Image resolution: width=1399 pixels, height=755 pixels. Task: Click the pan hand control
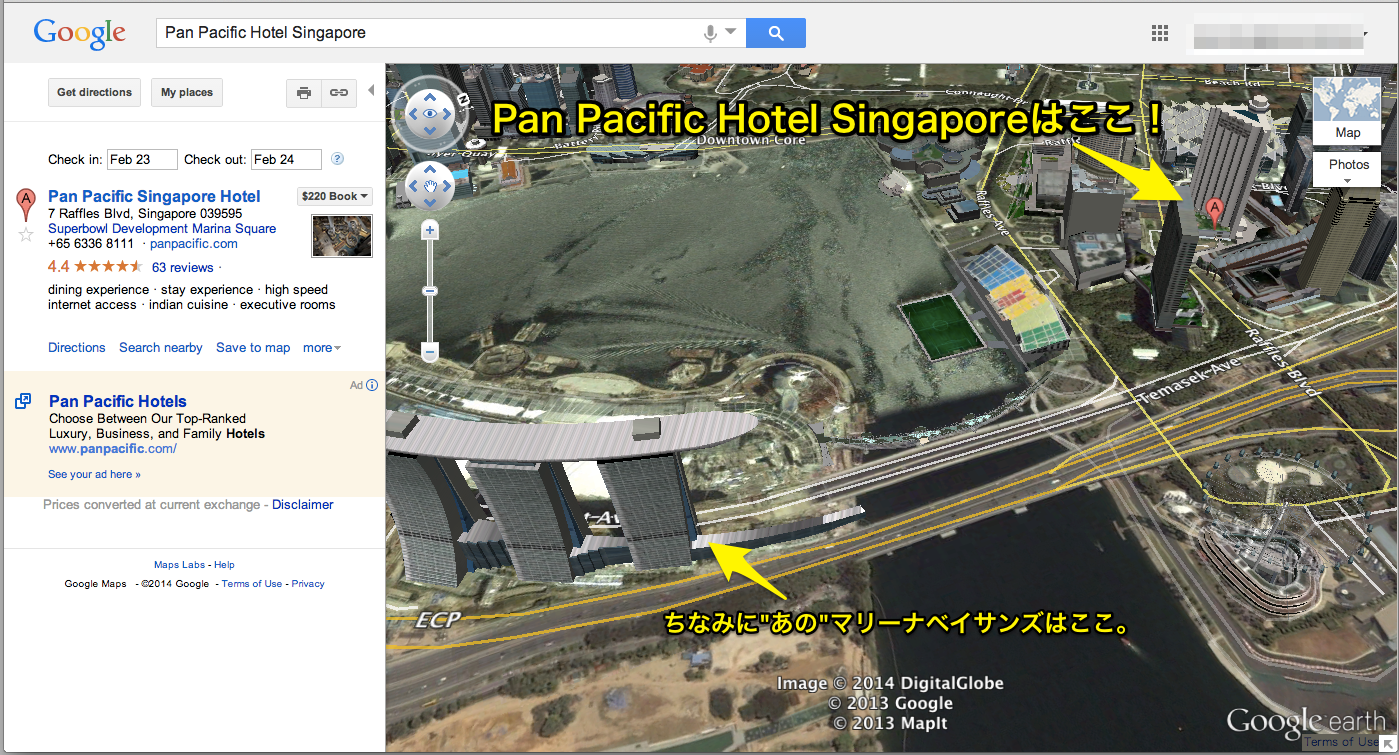430,186
